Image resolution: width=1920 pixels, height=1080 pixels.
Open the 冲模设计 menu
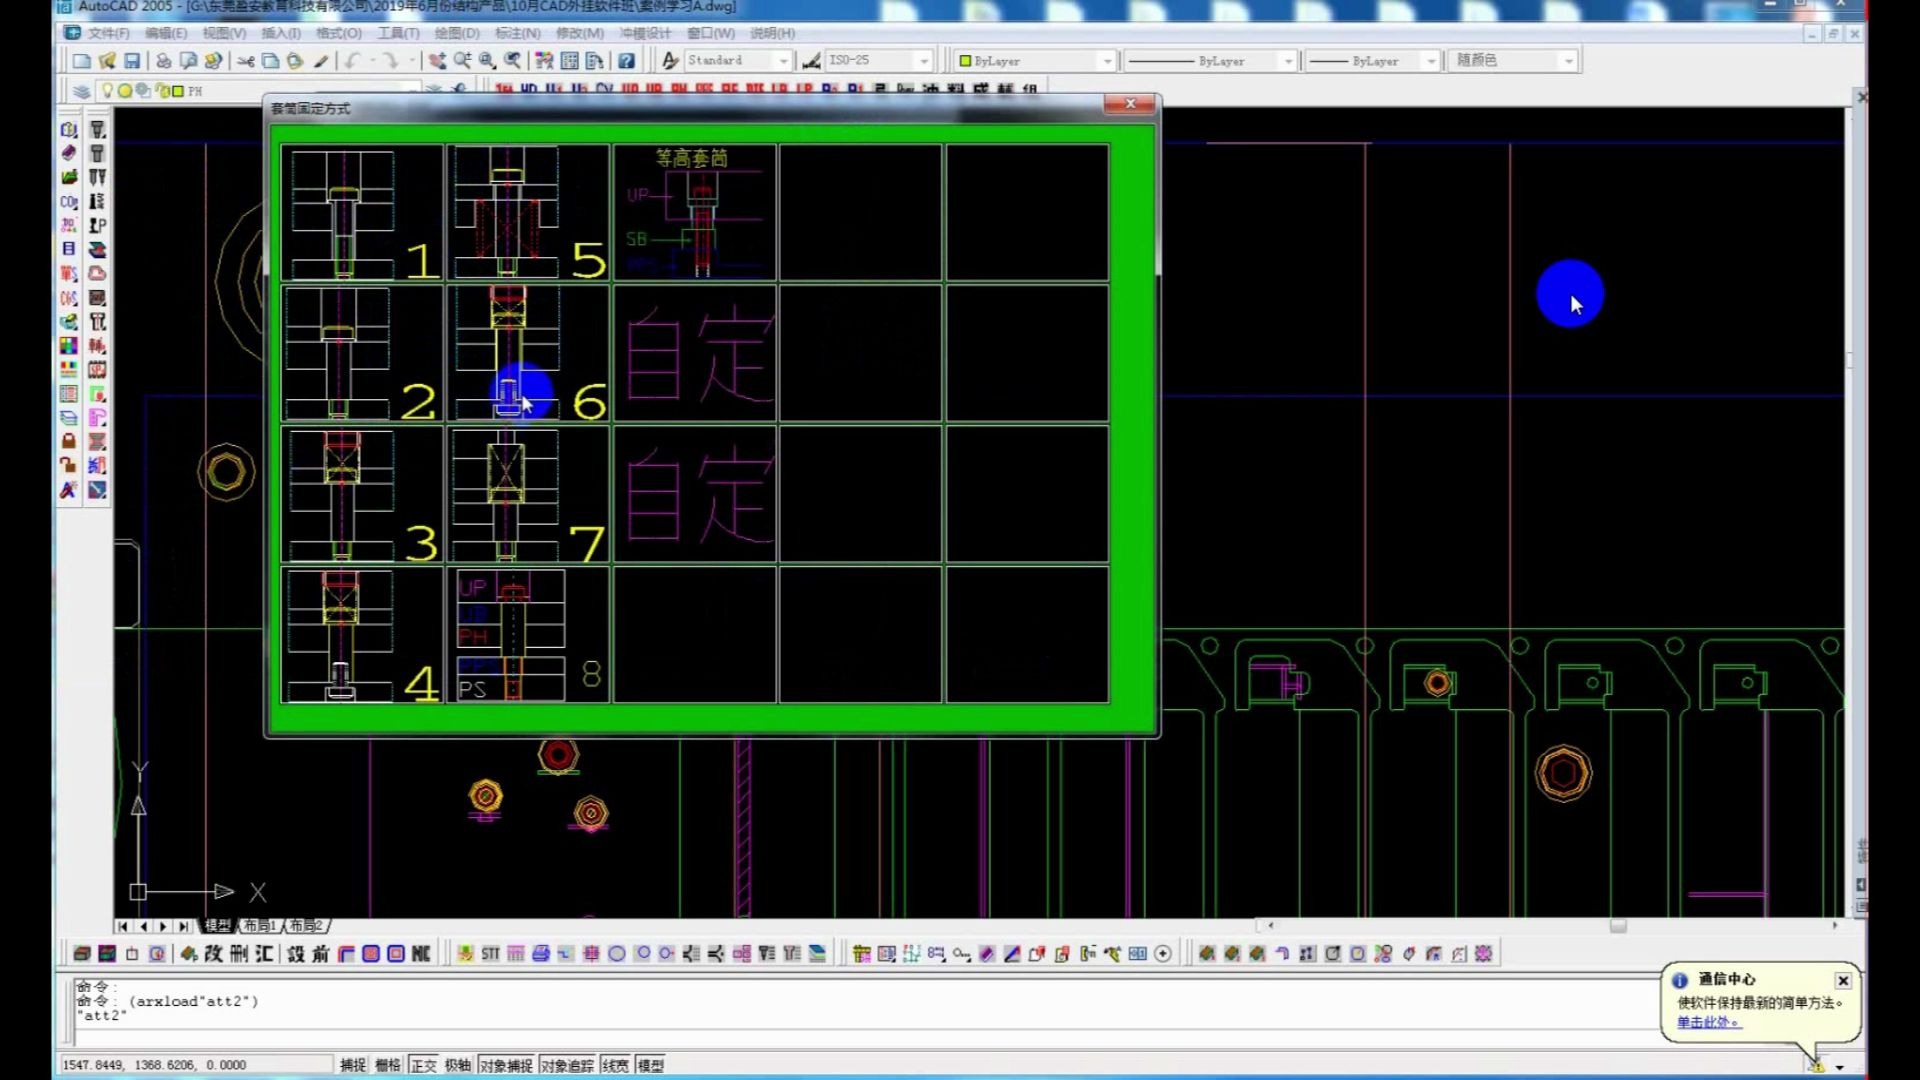[645, 33]
